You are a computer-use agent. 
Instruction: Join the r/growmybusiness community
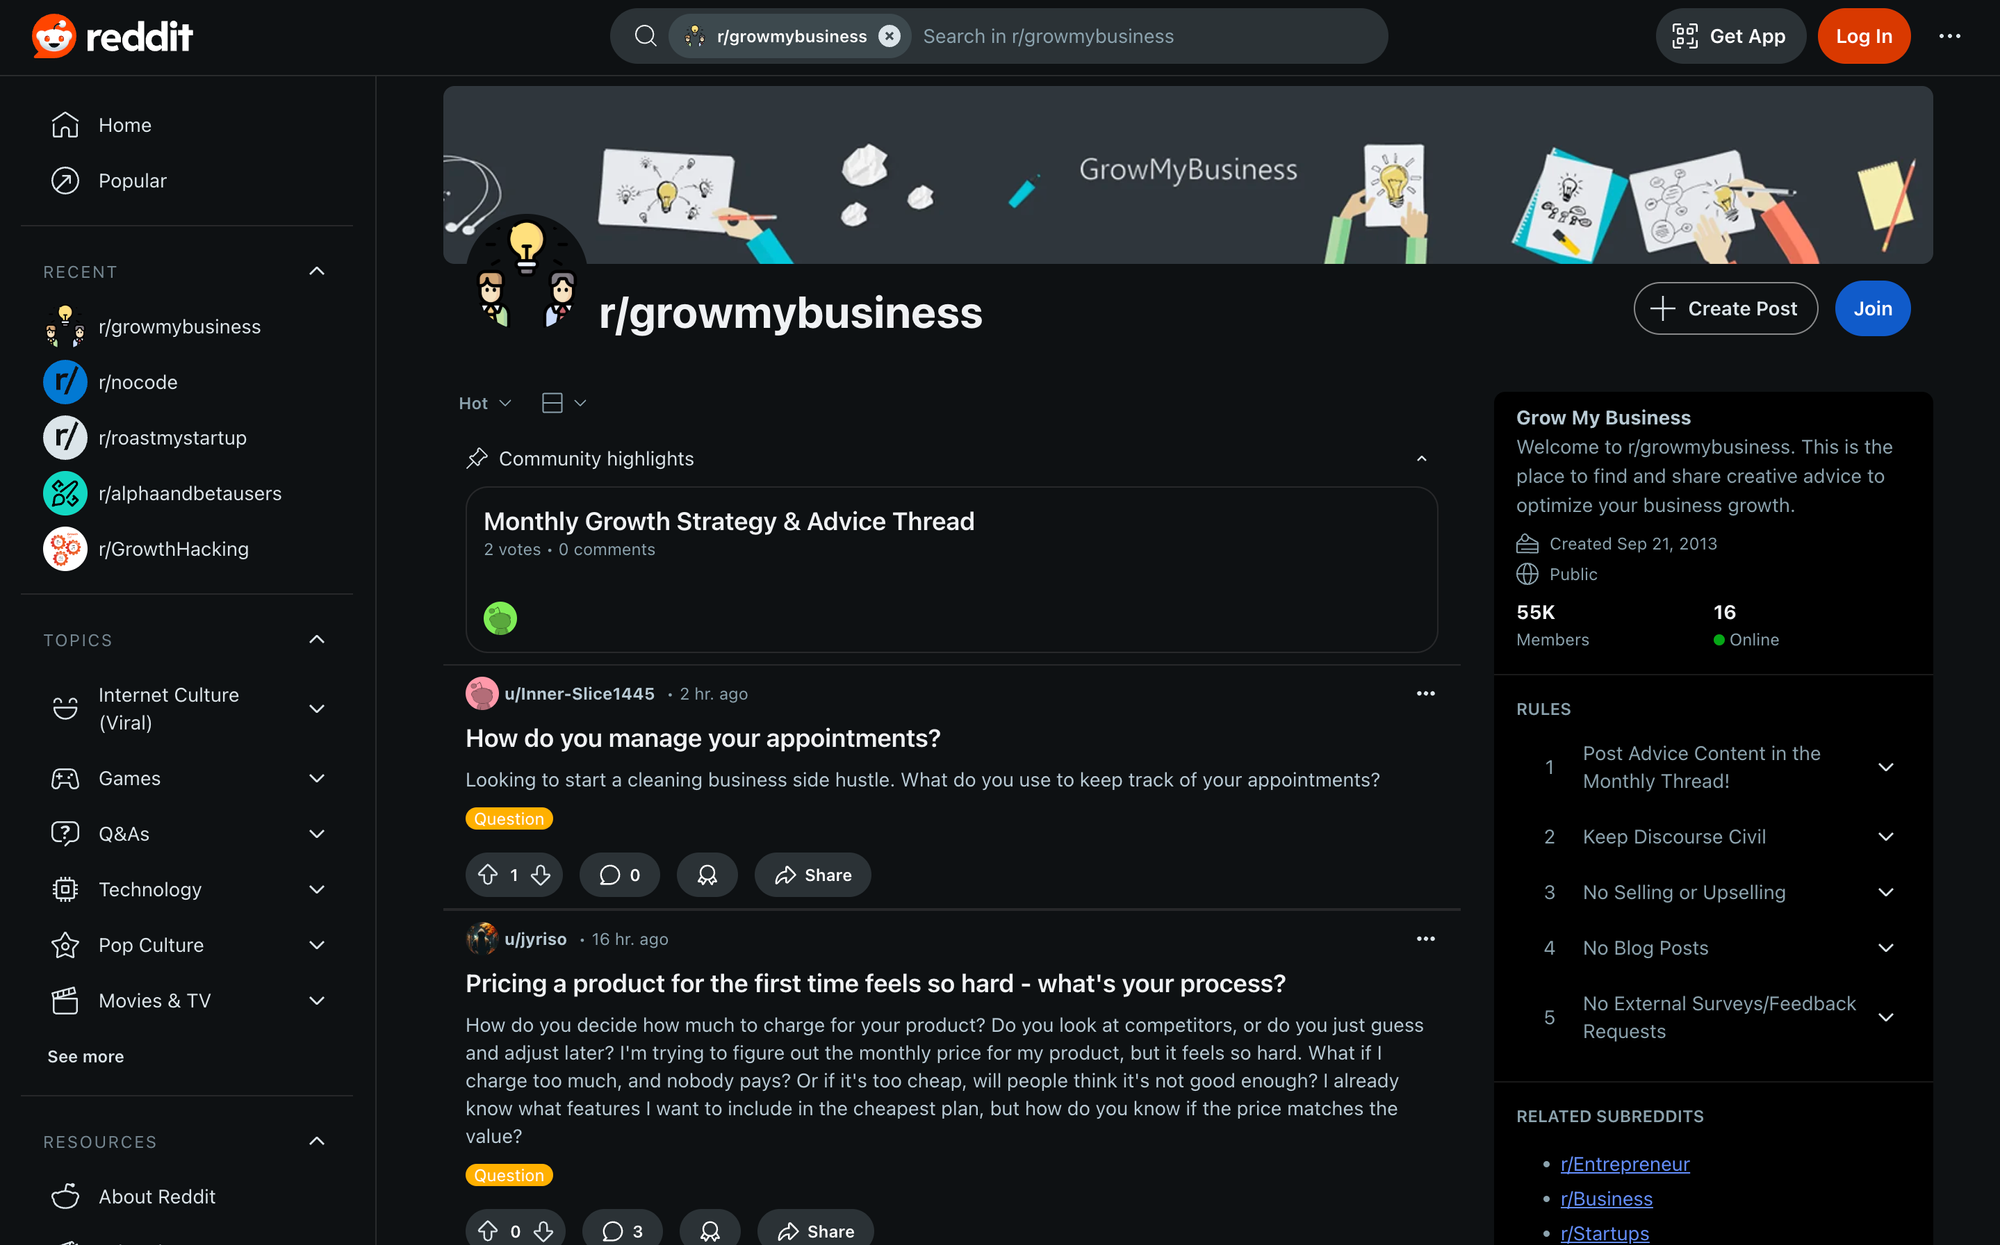[1872, 308]
